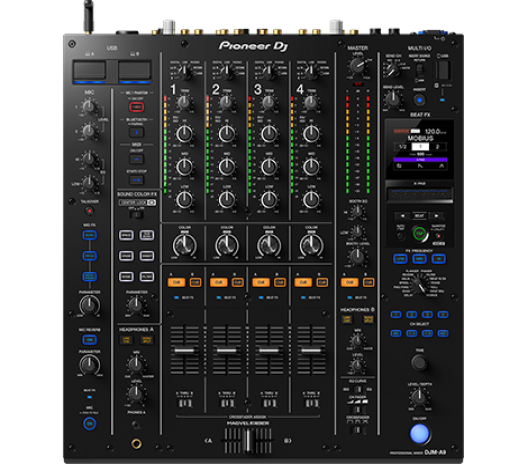The width and height of the screenshot is (528, 464).
Task: Click the MIDI Start/Stop button
Action: 136,180
